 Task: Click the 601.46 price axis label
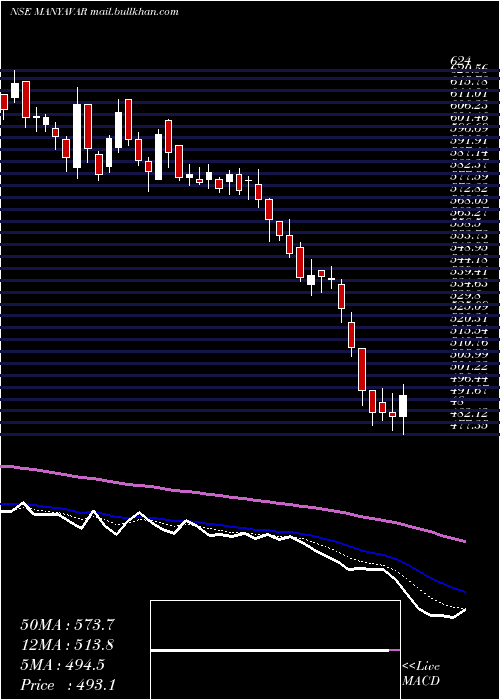coord(468,118)
